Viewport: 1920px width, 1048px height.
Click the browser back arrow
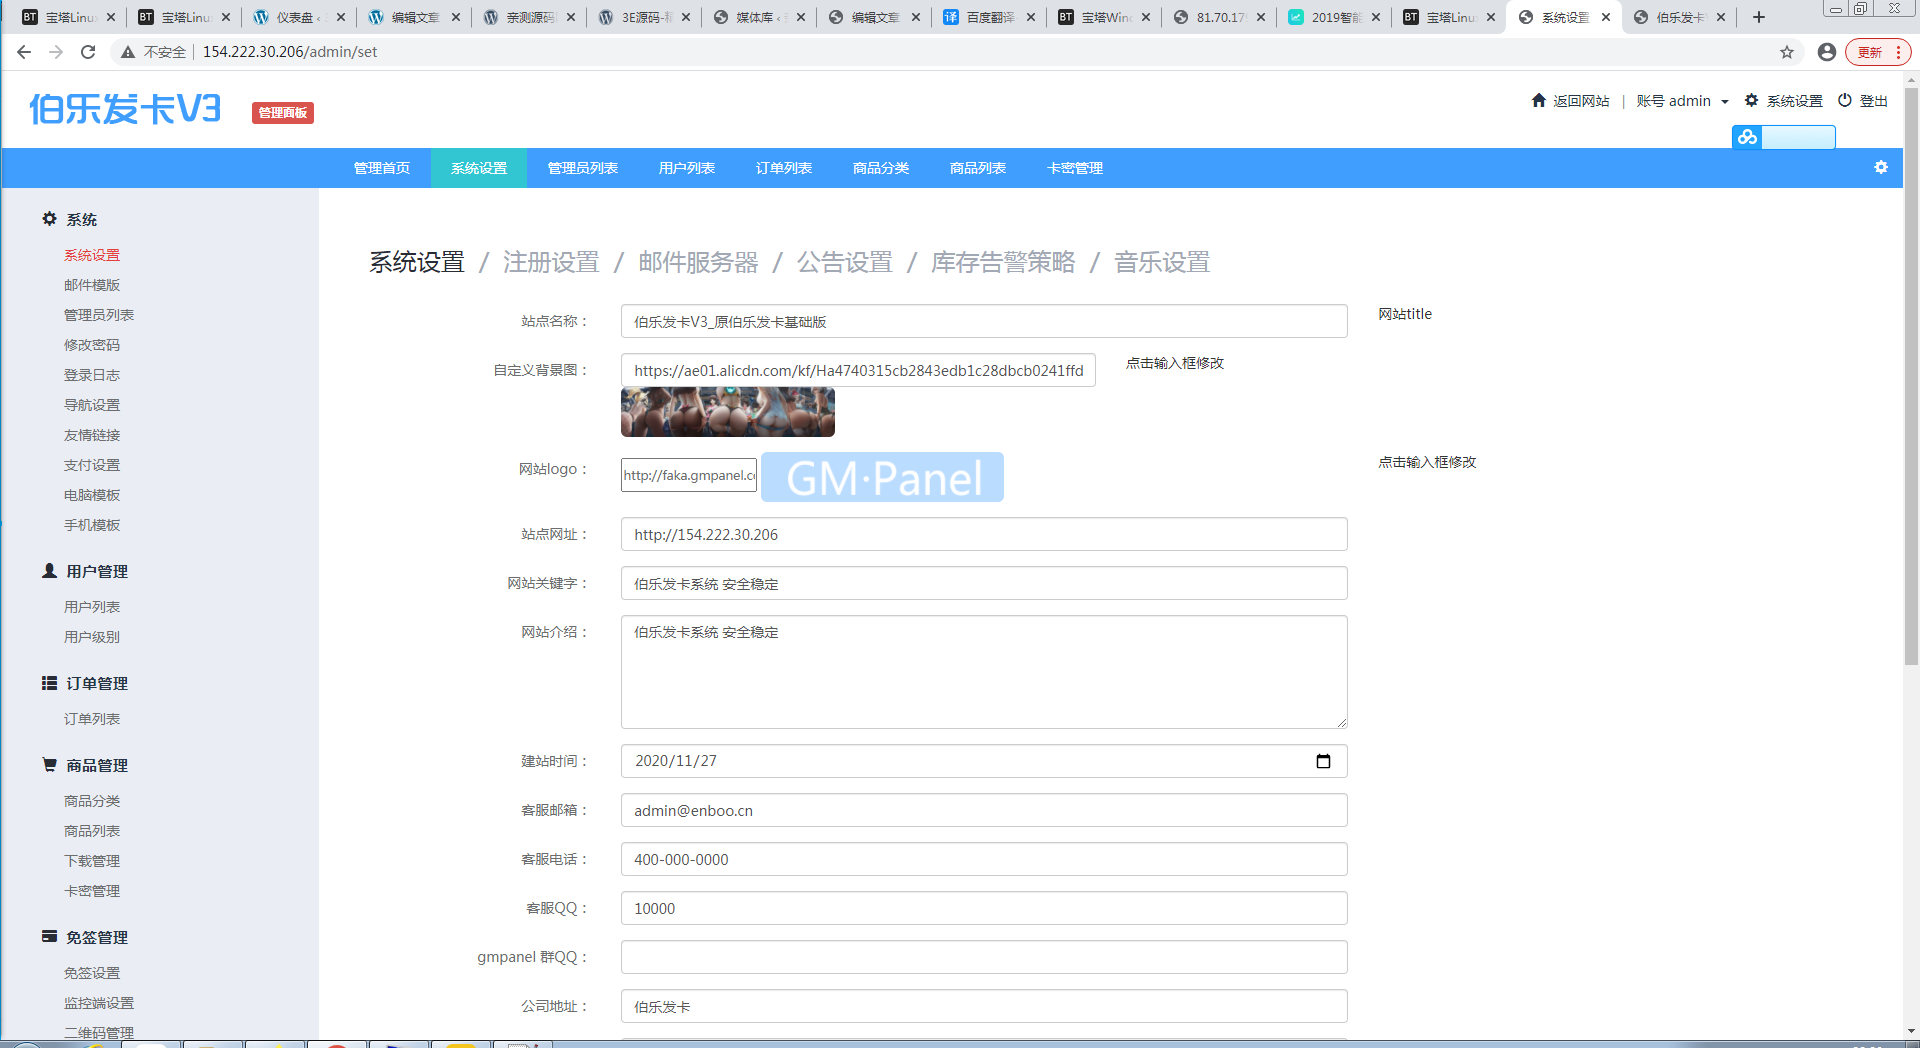[24, 52]
